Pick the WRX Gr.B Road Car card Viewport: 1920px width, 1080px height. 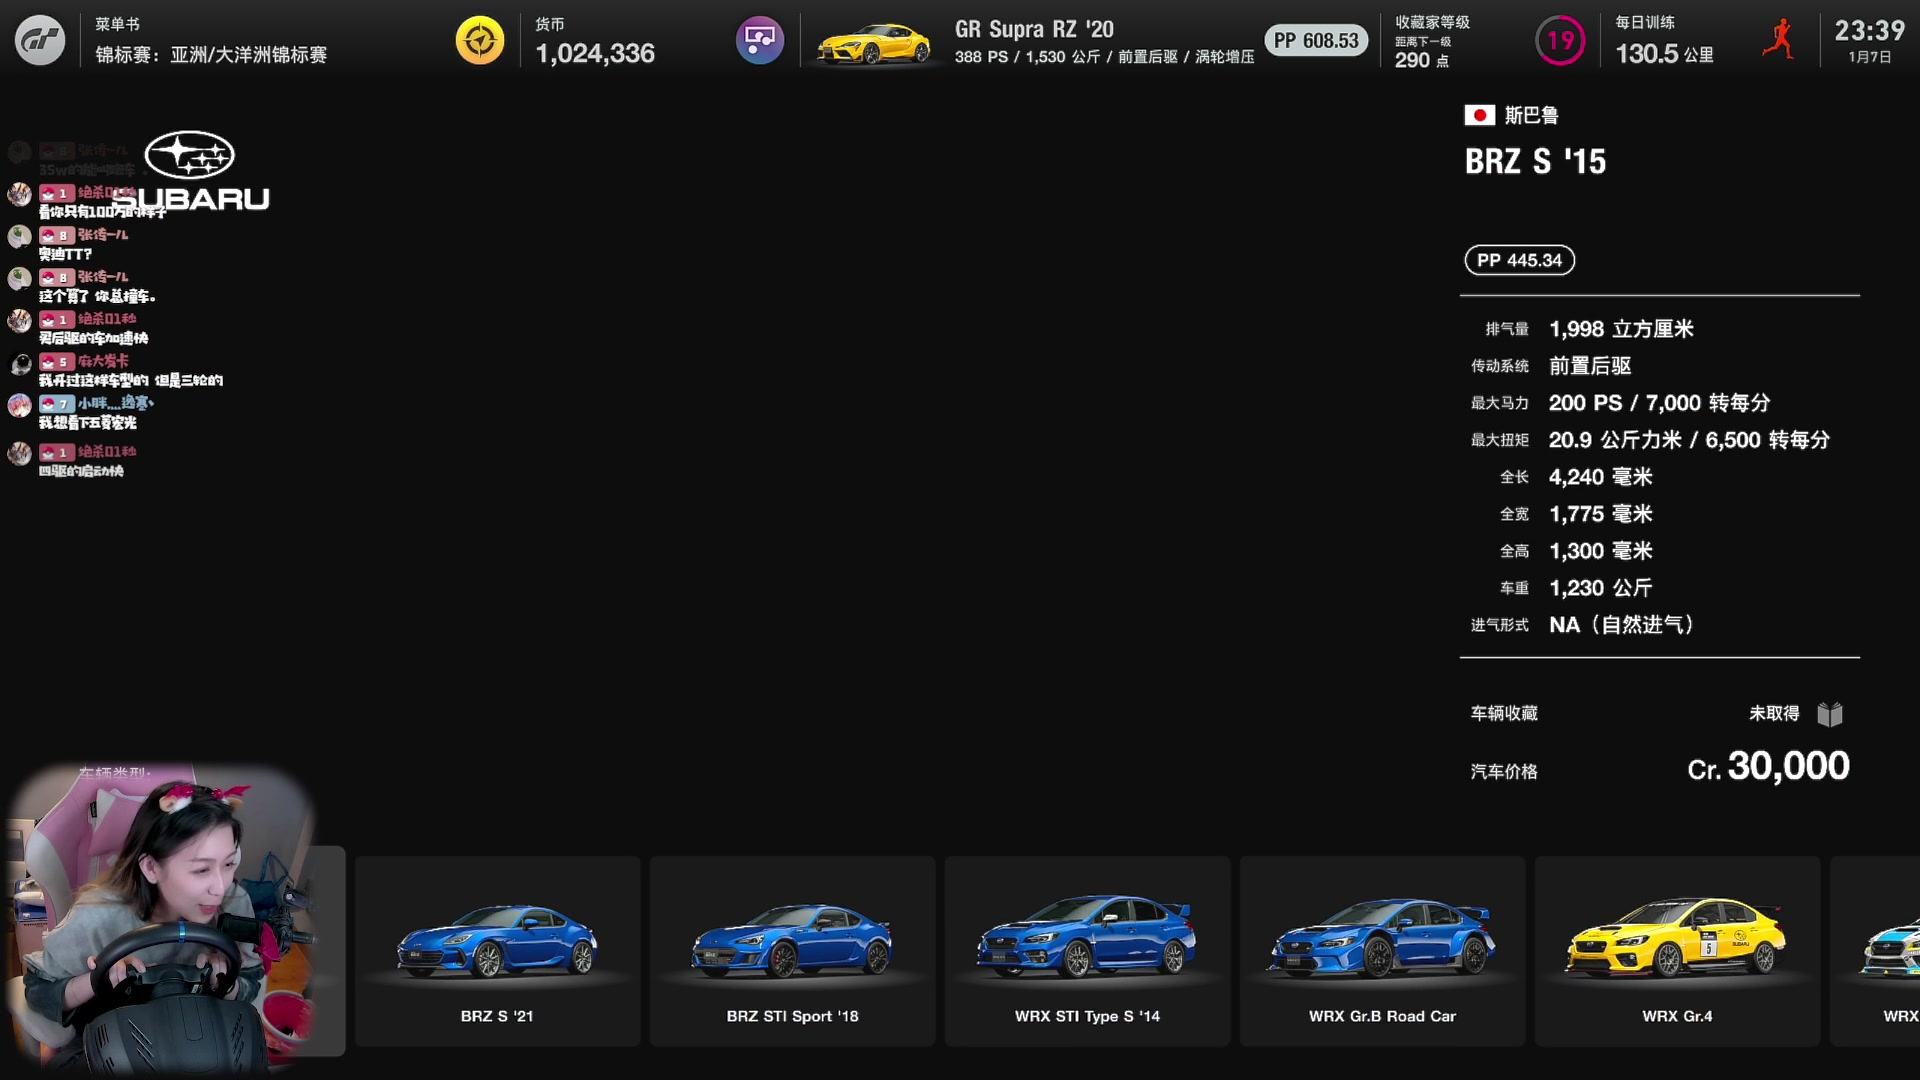[1382, 951]
